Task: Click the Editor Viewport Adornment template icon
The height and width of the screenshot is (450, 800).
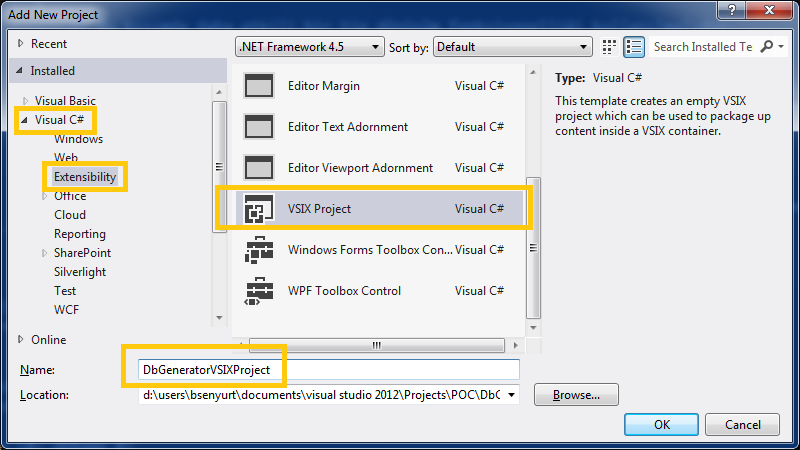Action: pos(259,168)
